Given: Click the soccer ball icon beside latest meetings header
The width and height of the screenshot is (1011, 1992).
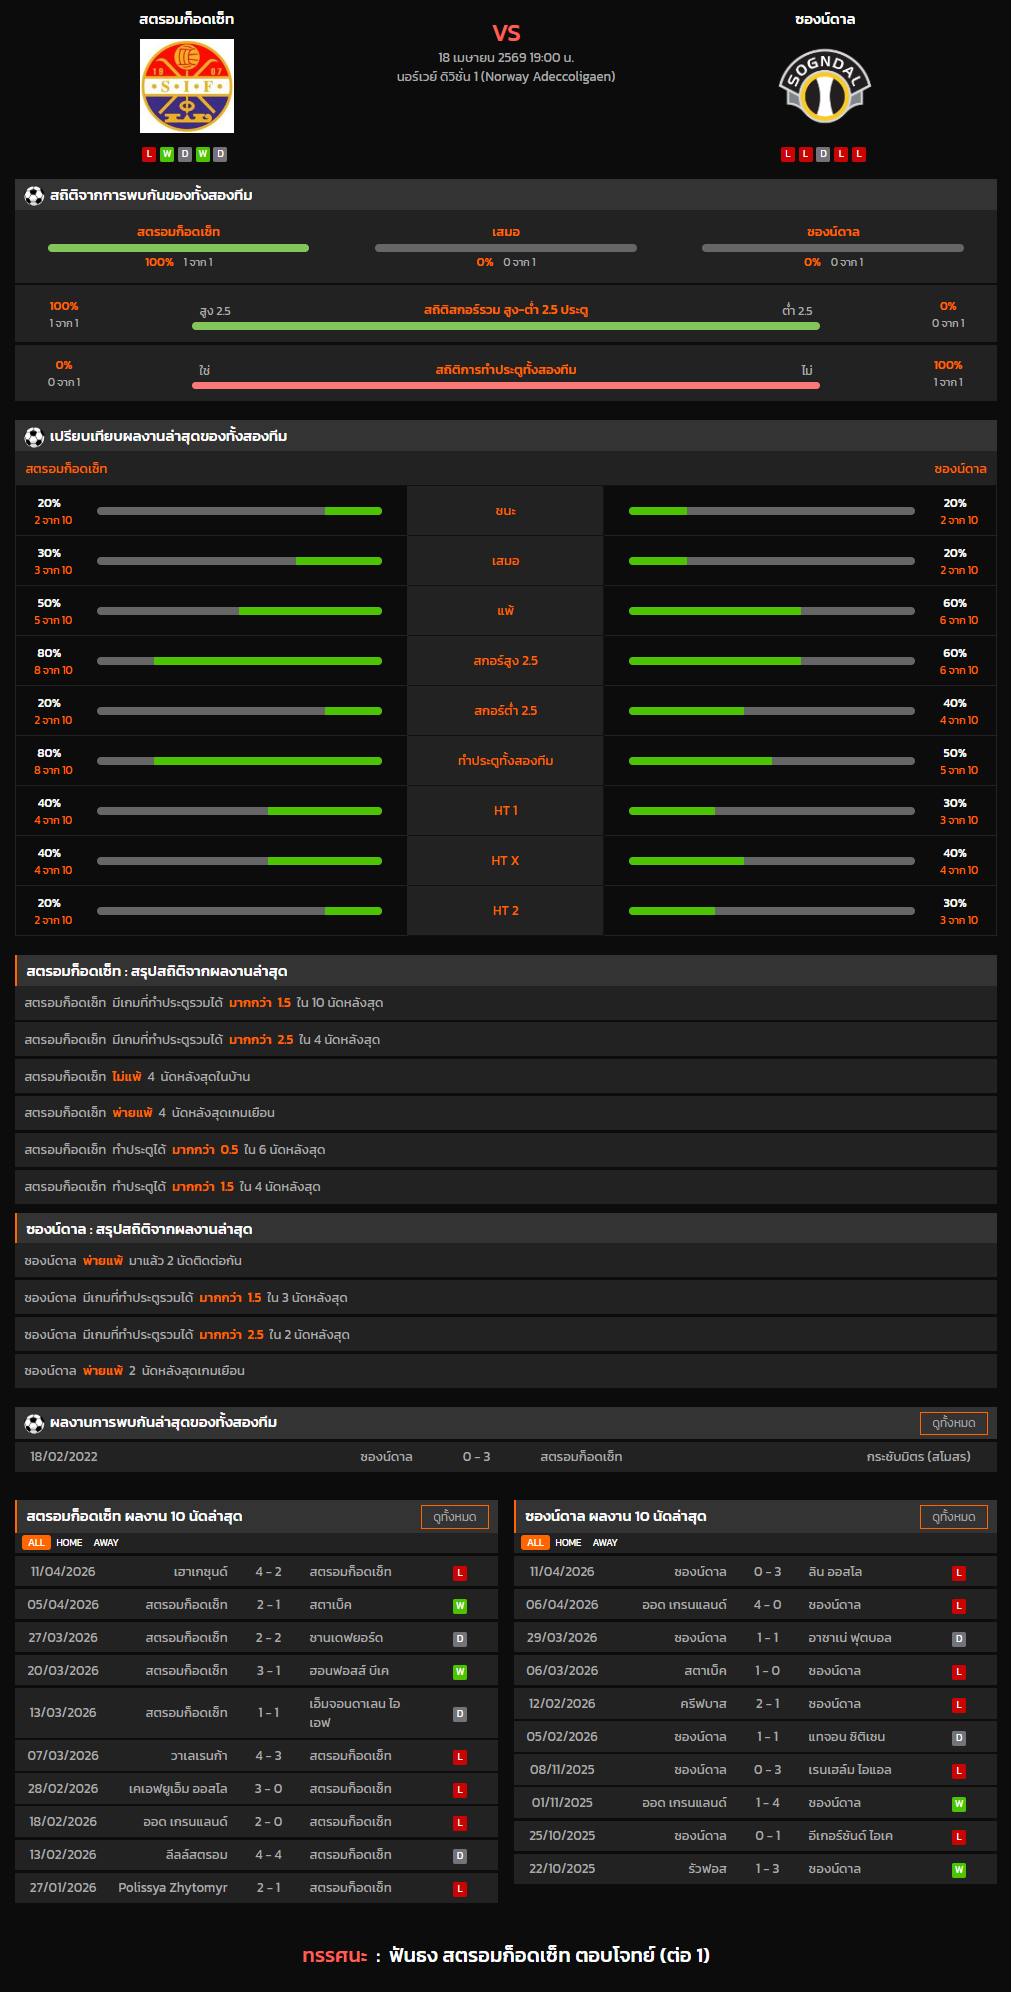Looking at the screenshot, I should [34, 1422].
